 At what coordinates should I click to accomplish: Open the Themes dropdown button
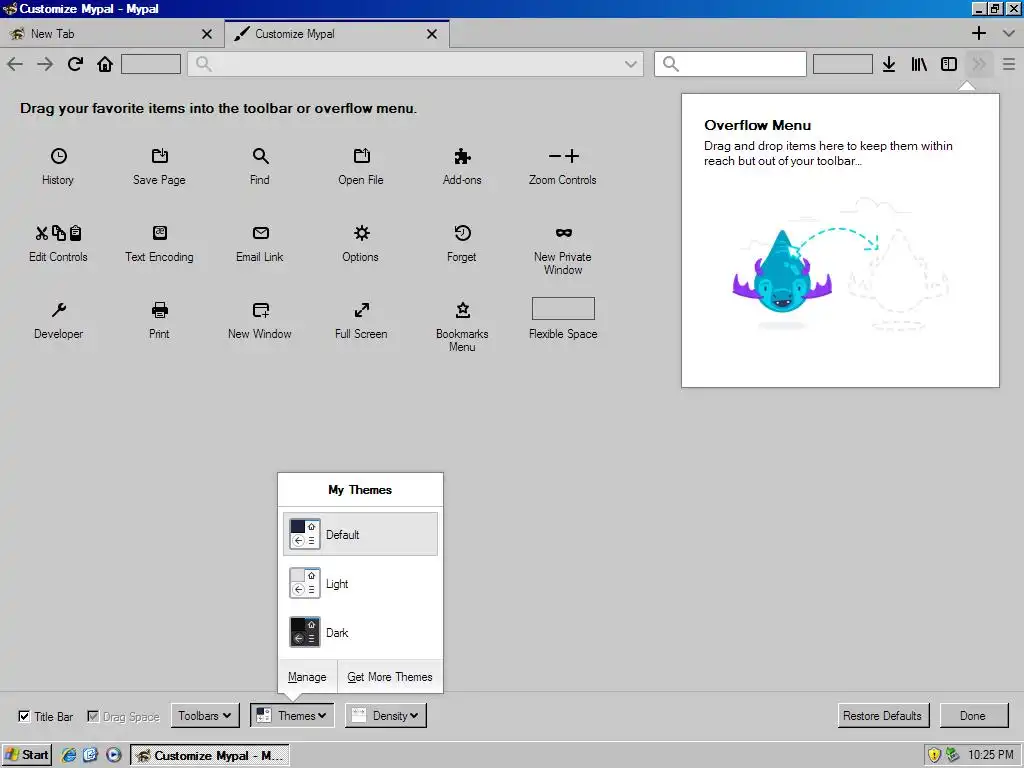tap(292, 716)
